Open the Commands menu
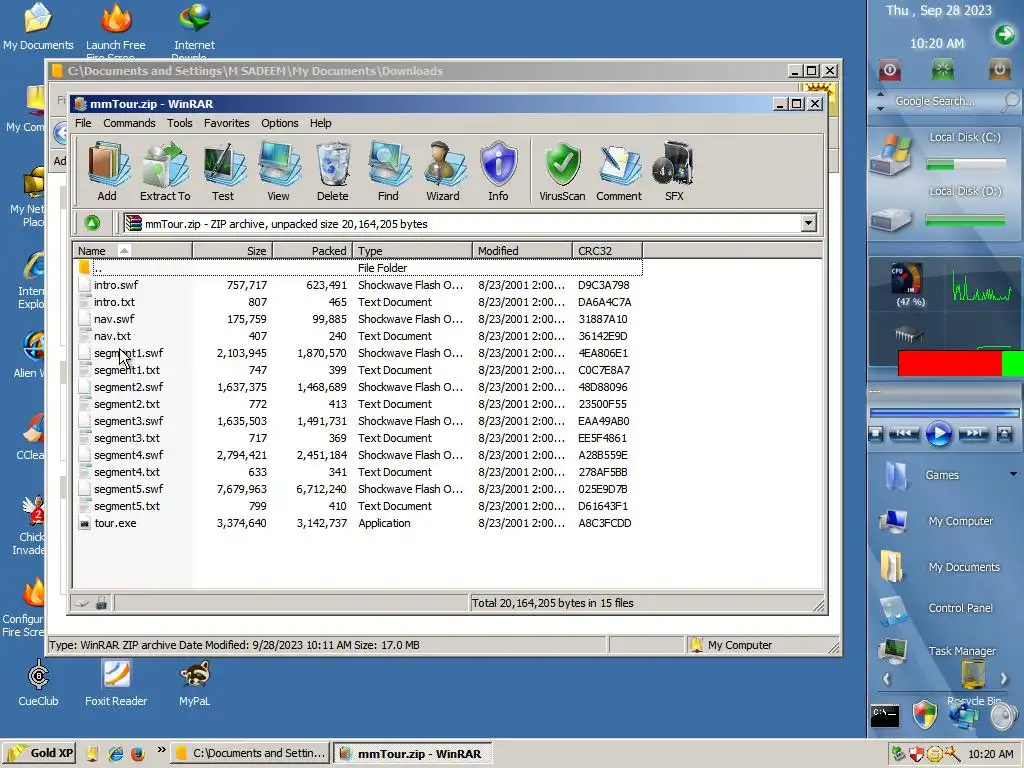 point(129,123)
